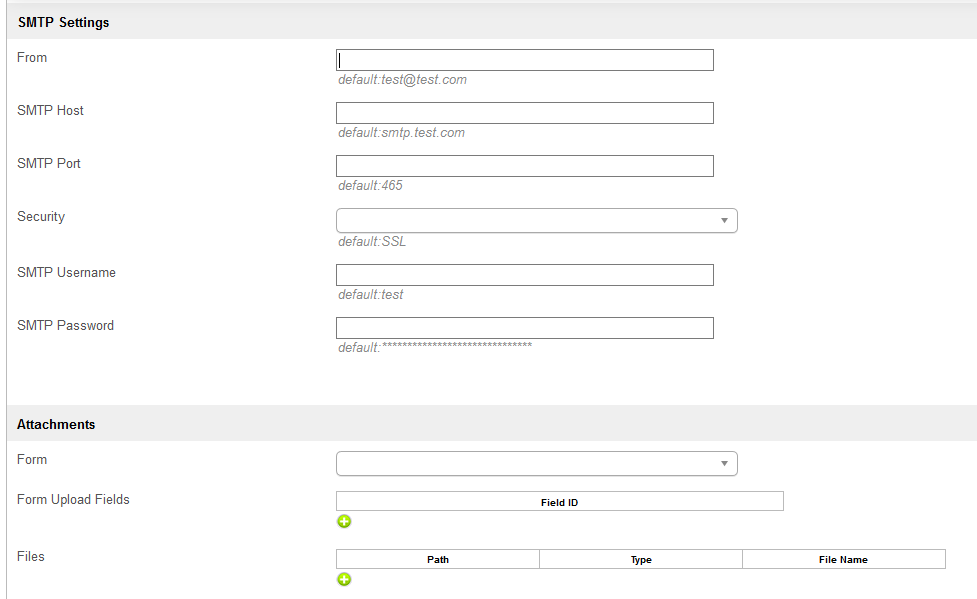Image resolution: width=977 pixels, height=599 pixels.
Task: Select the SMTP Port text box
Action: (x=525, y=166)
